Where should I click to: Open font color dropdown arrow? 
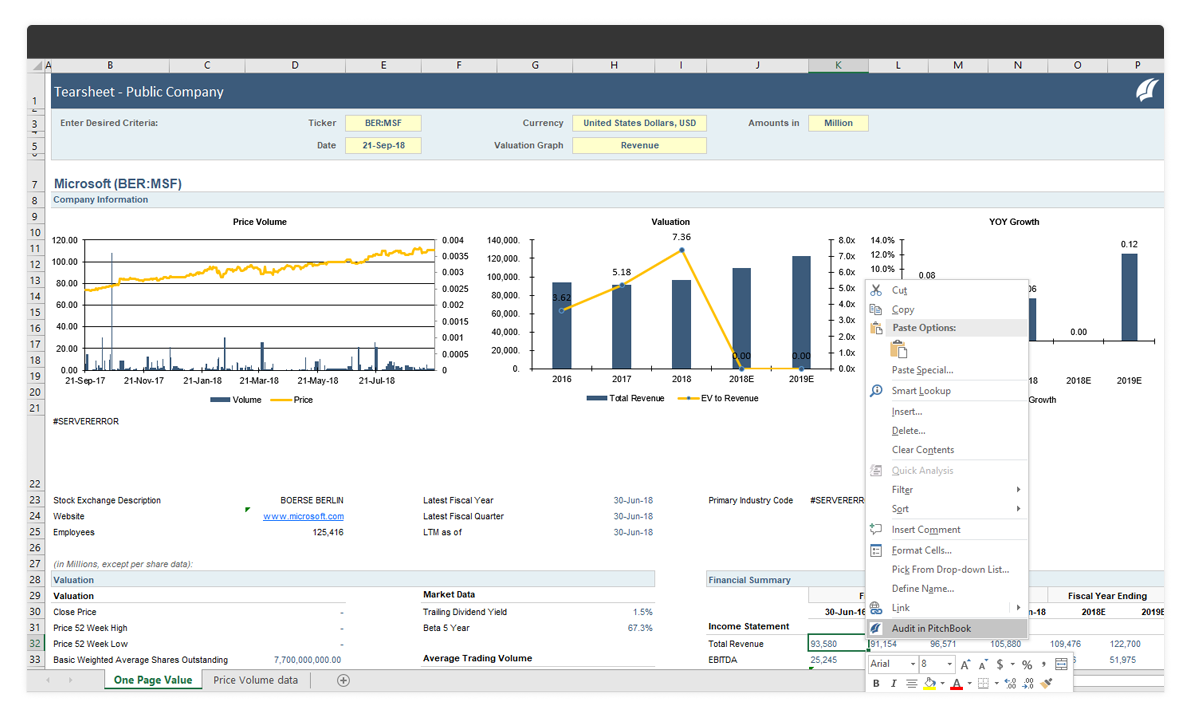click(x=970, y=684)
